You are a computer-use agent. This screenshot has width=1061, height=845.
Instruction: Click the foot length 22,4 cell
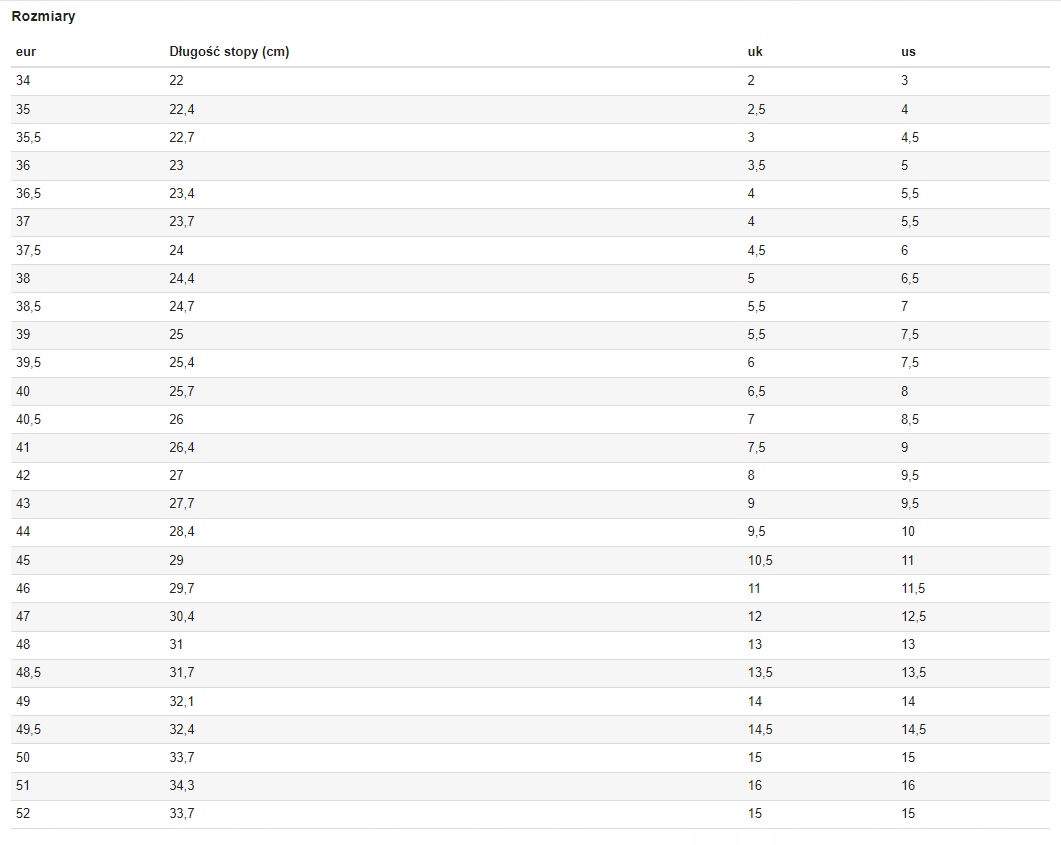tap(181, 109)
